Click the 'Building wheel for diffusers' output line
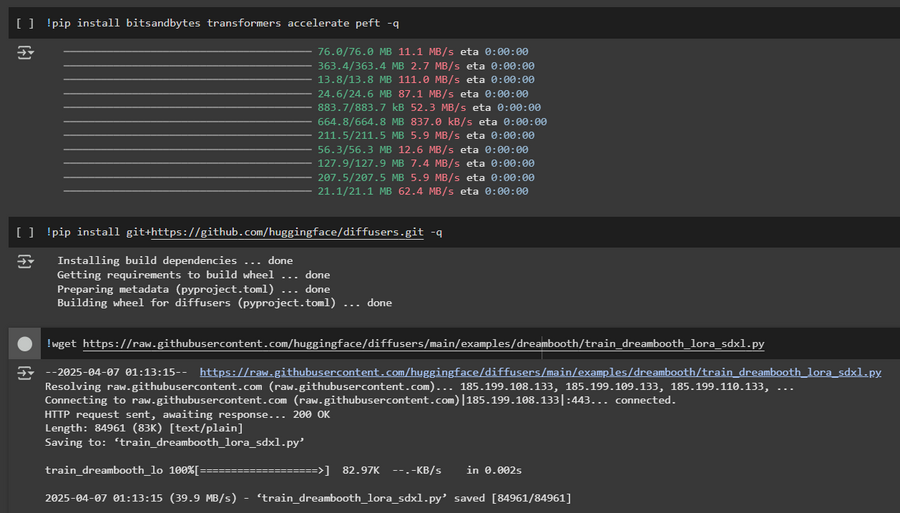The width and height of the screenshot is (900, 513). click(x=224, y=303)
